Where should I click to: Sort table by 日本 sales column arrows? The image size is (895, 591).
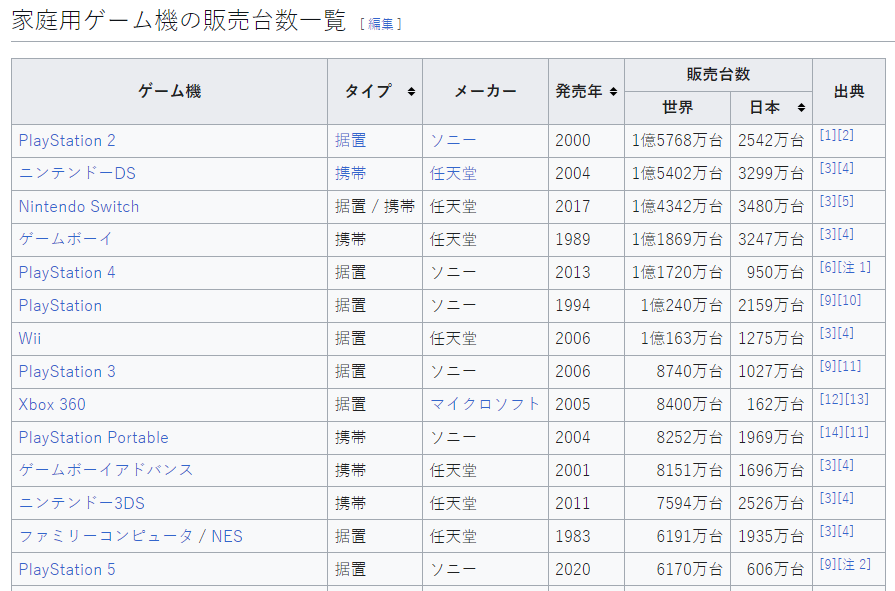(801, 108)
